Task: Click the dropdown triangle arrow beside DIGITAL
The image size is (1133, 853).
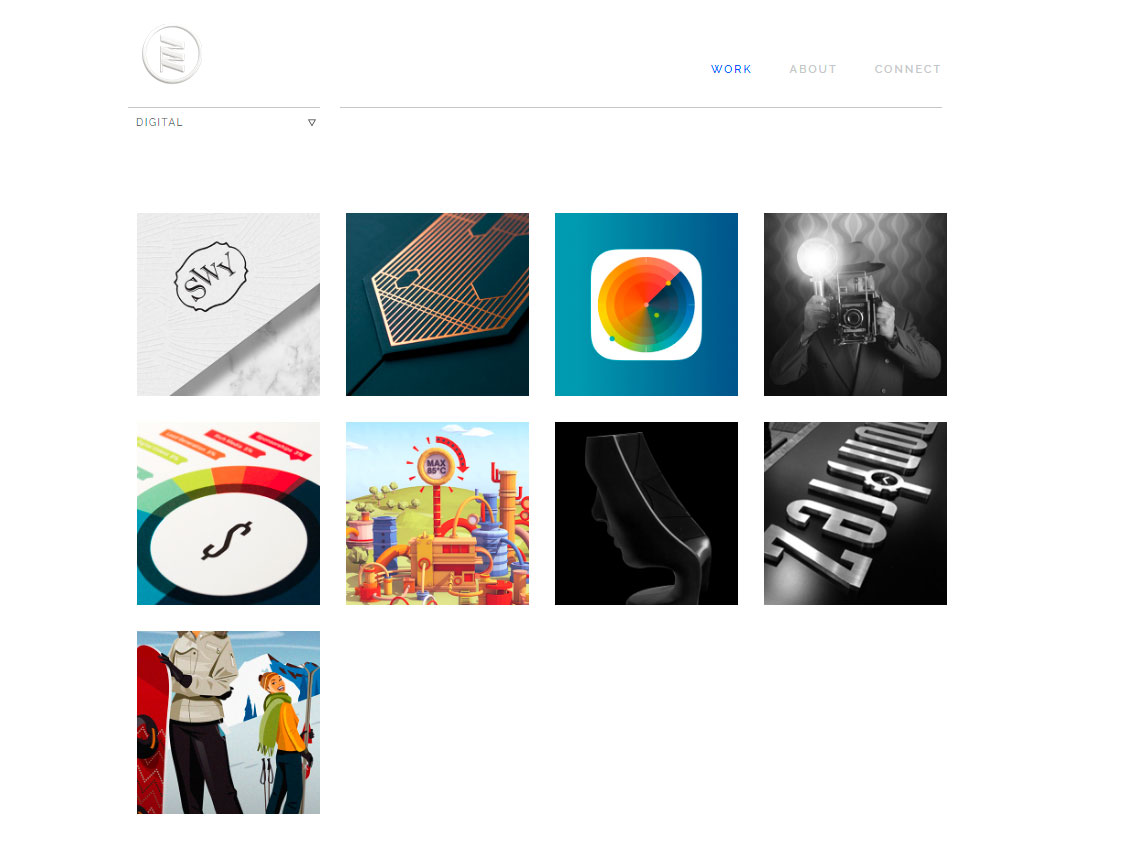Action: tap(312, 123)
